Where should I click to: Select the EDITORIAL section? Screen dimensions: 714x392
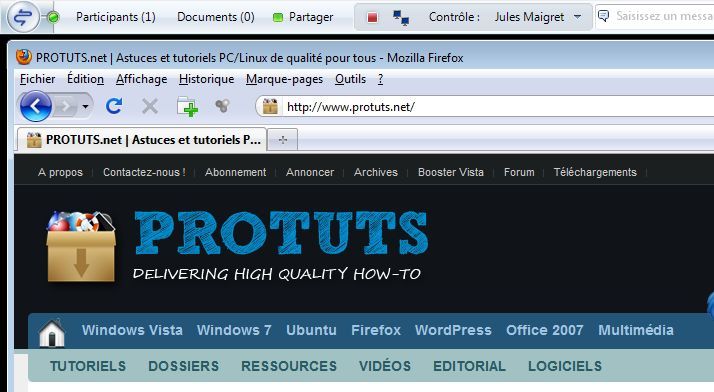point(469,366)
